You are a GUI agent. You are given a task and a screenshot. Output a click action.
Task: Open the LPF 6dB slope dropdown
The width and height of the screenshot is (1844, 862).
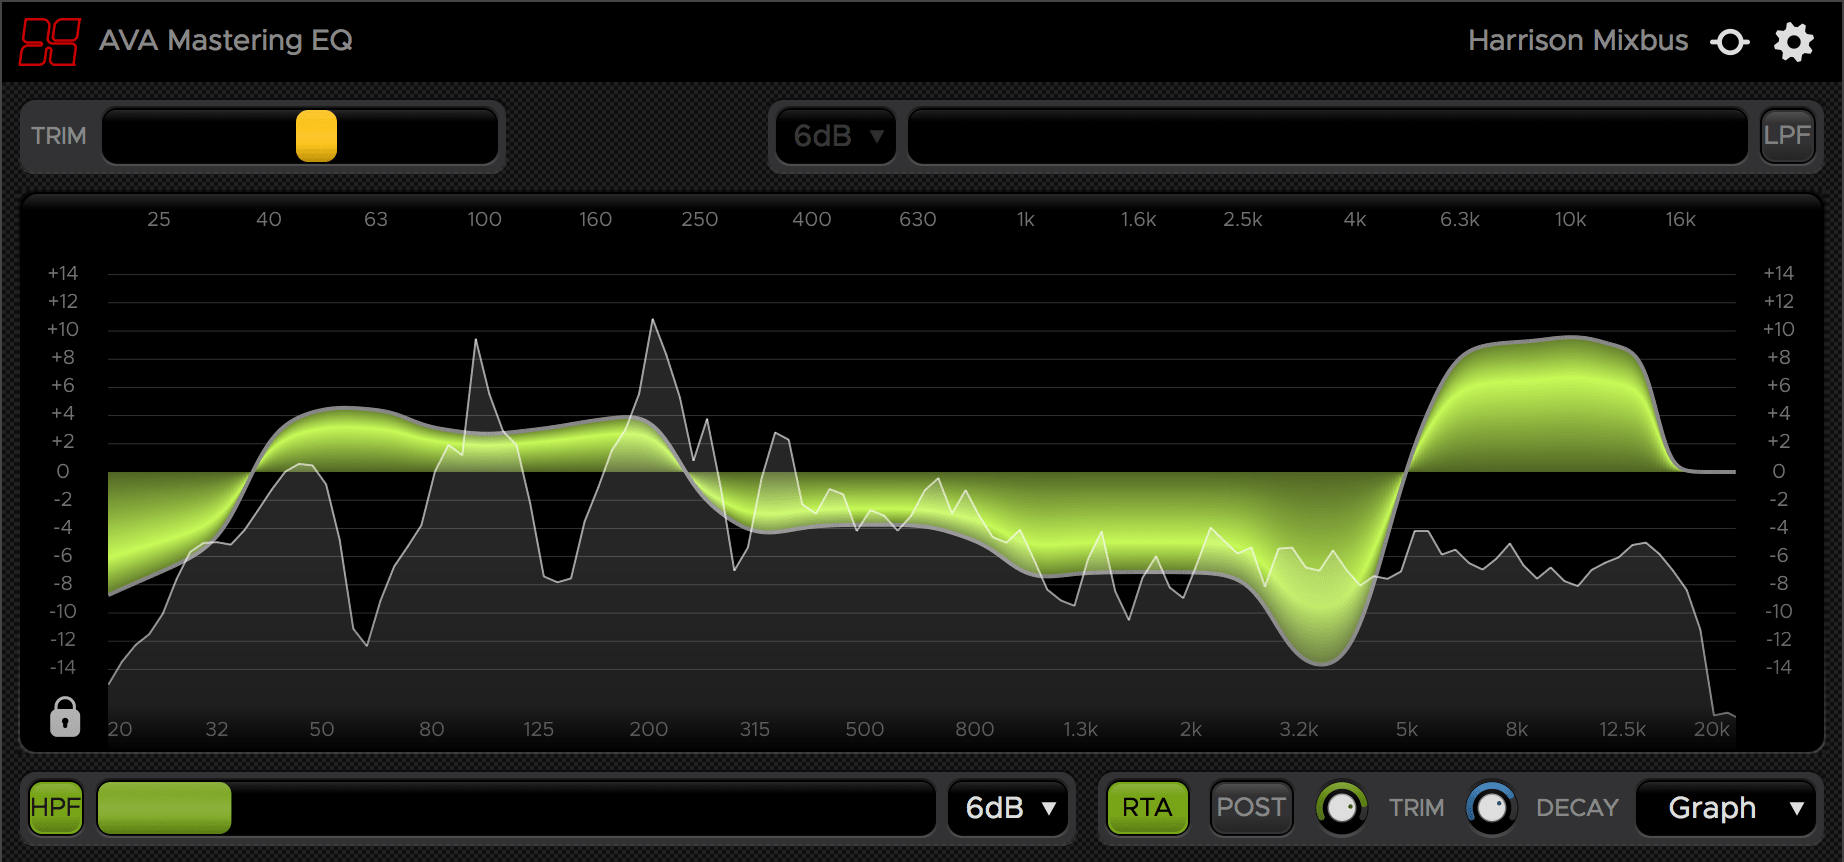click(x=837, y=135)
